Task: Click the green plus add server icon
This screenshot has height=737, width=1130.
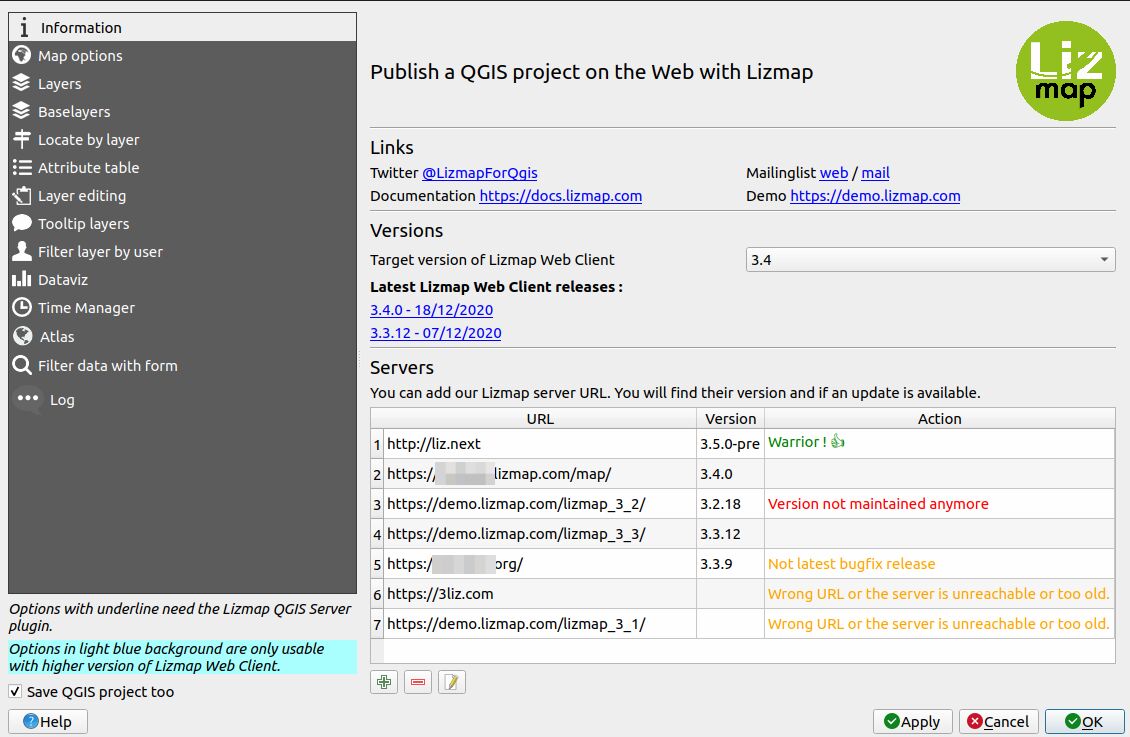Action: coord(384,682)
